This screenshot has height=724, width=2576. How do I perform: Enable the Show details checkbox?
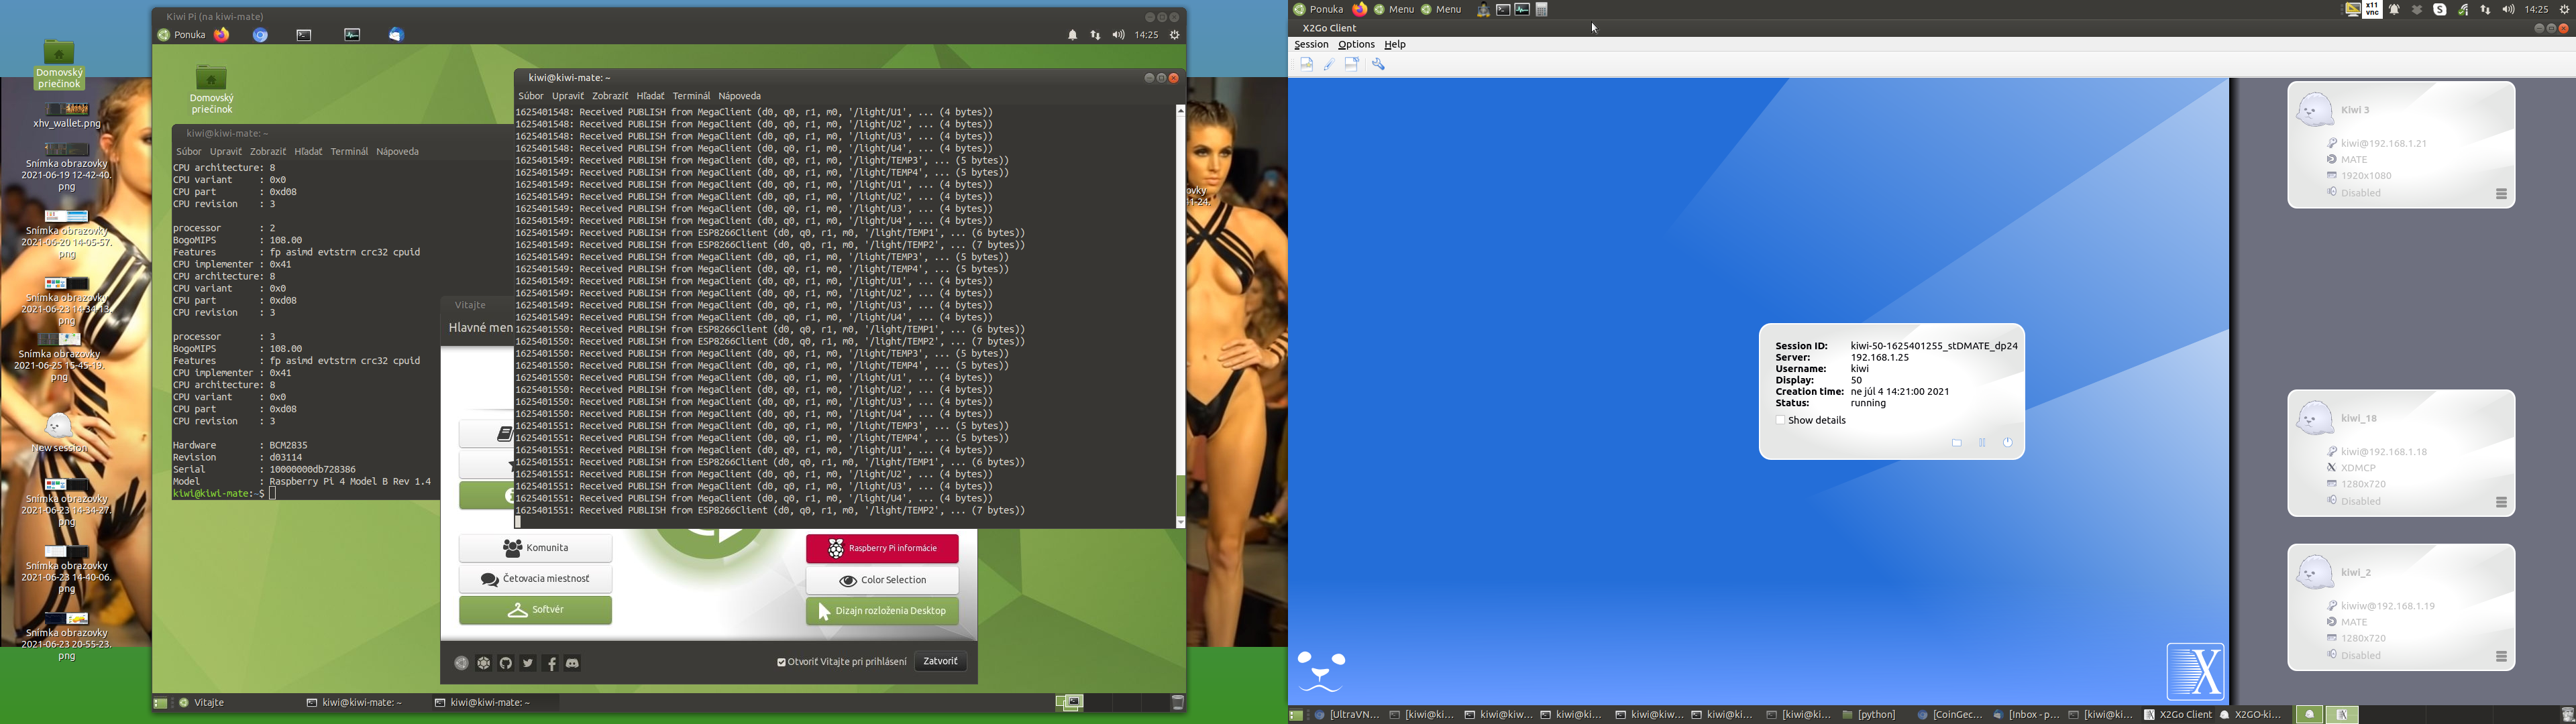(1780, 421)
